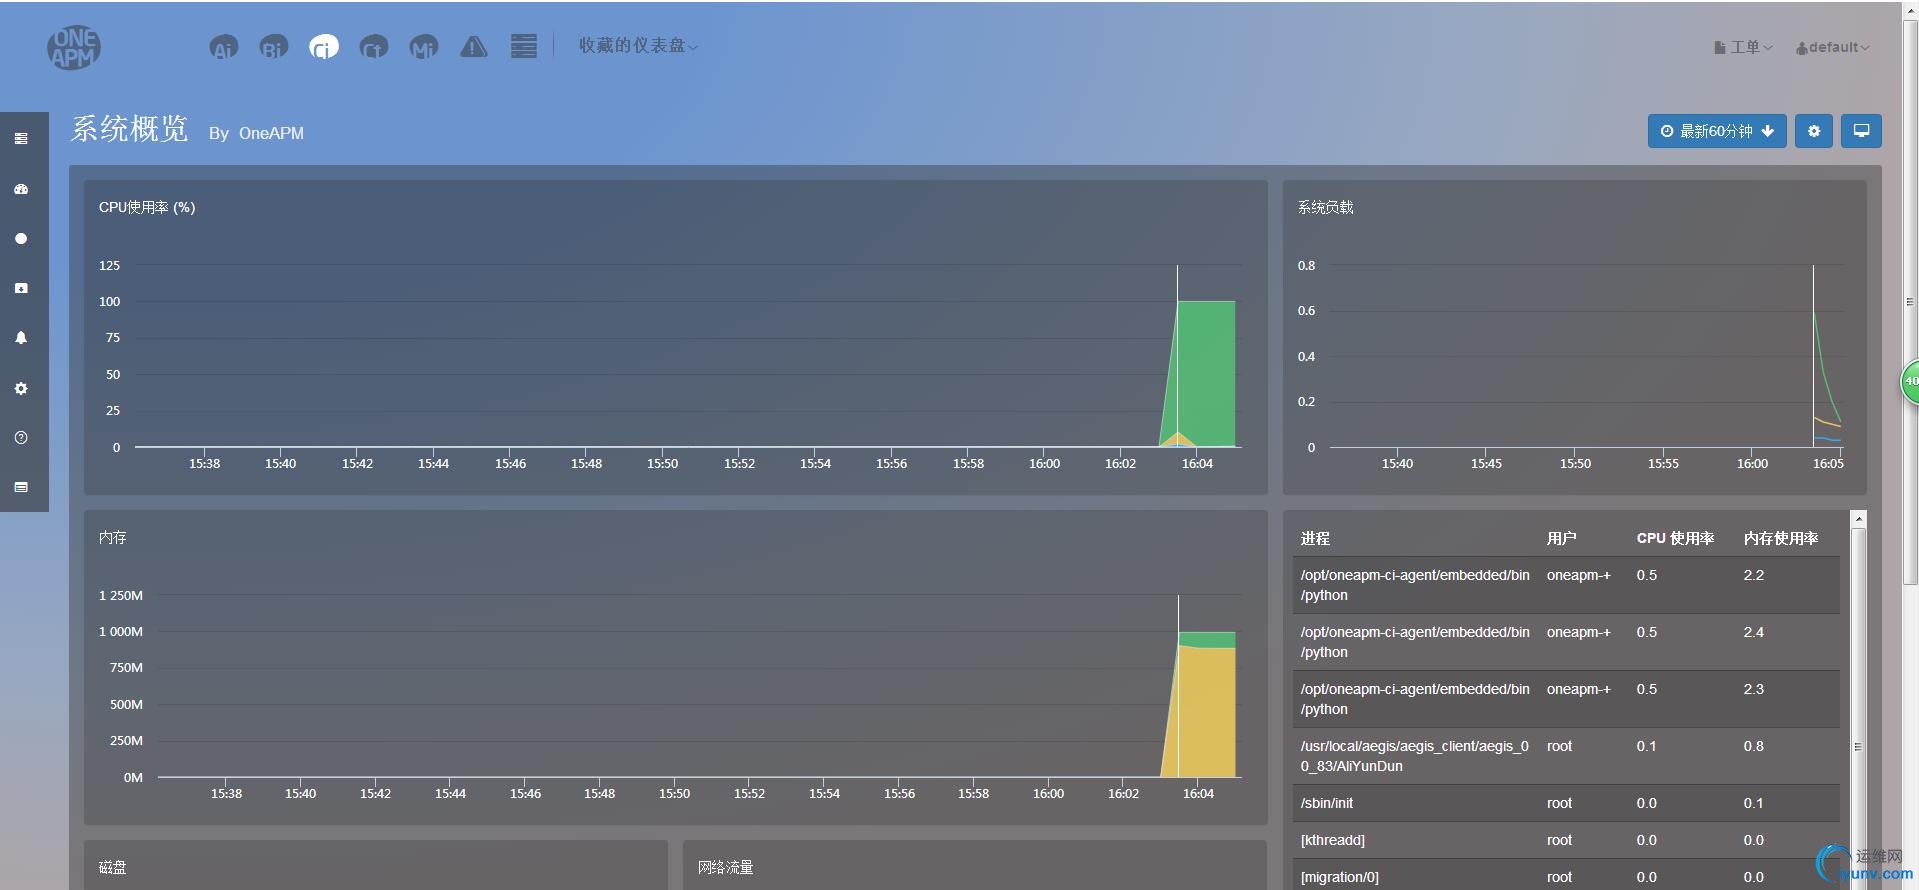The height and width of the screenshot is (890, 1919).
Task: Click the question mark help icon in sidebar
Action: point(21,438)
